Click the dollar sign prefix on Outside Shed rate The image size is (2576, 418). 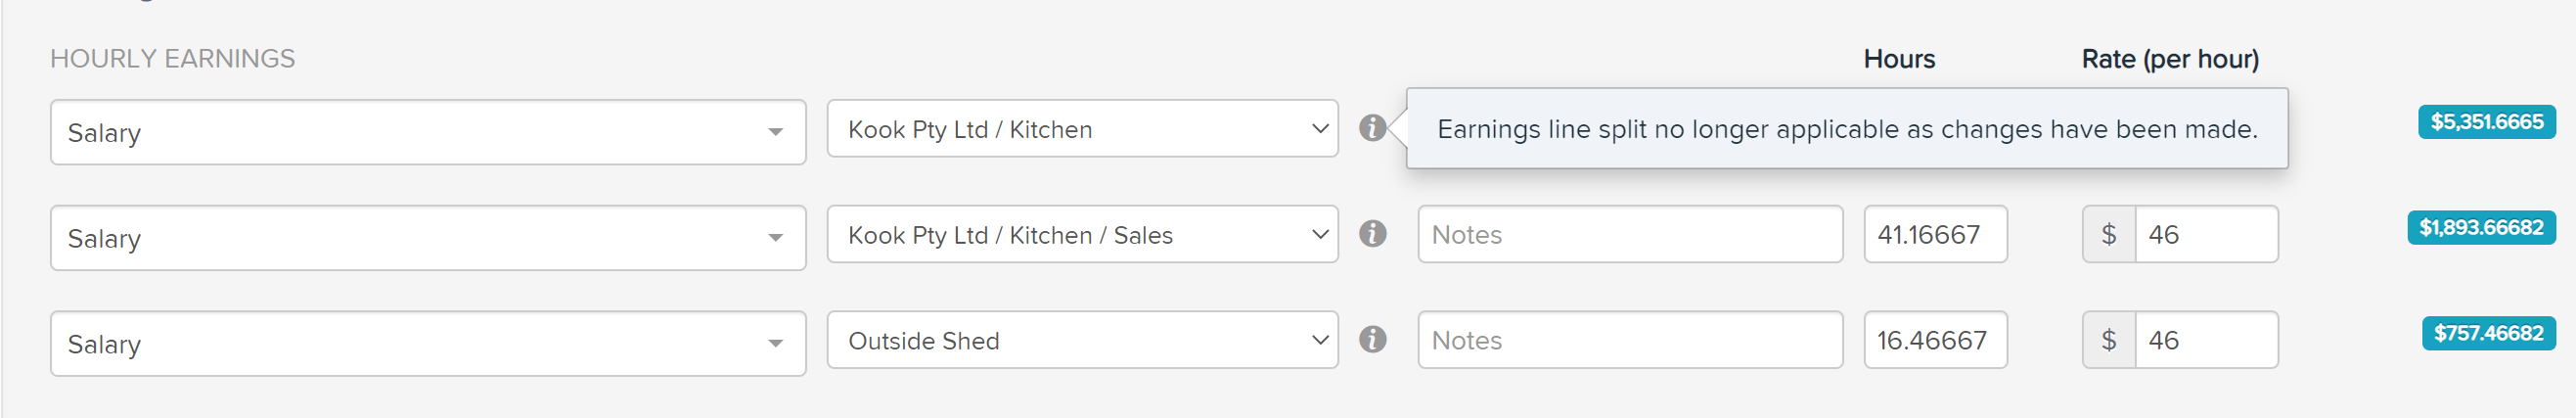pyautogui.click(x=2109, y=341)
